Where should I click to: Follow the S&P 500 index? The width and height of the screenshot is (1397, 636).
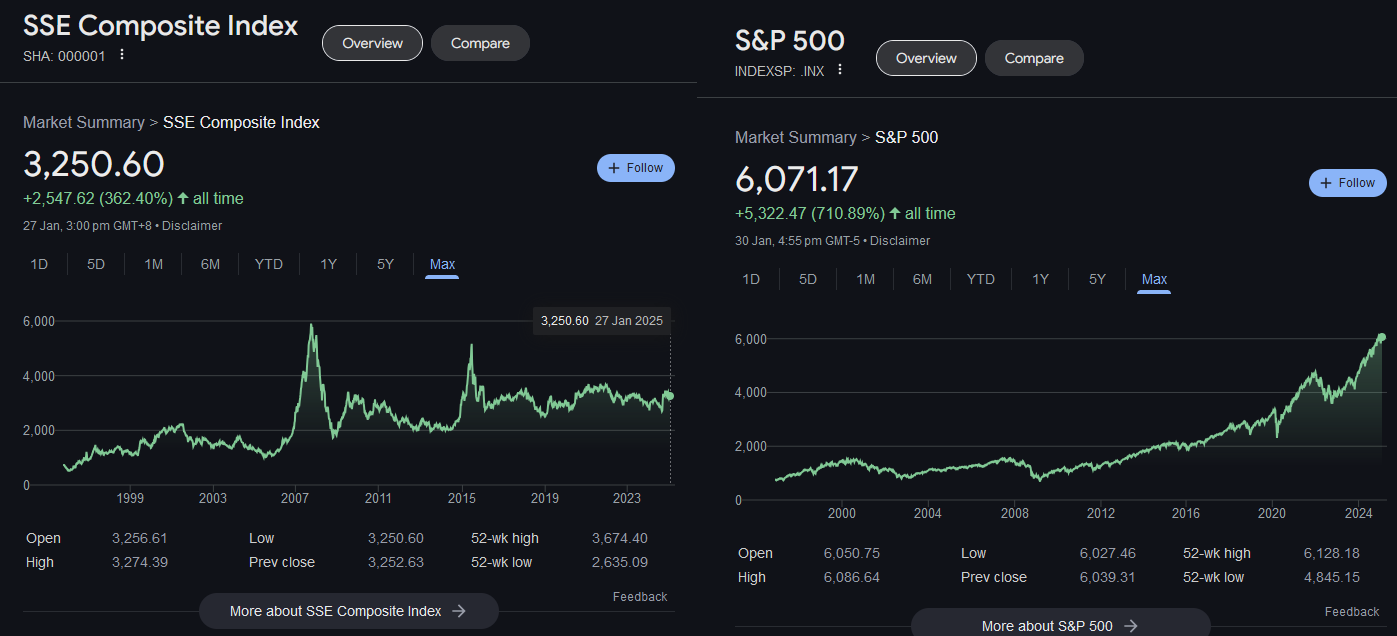coord(1347,183)
